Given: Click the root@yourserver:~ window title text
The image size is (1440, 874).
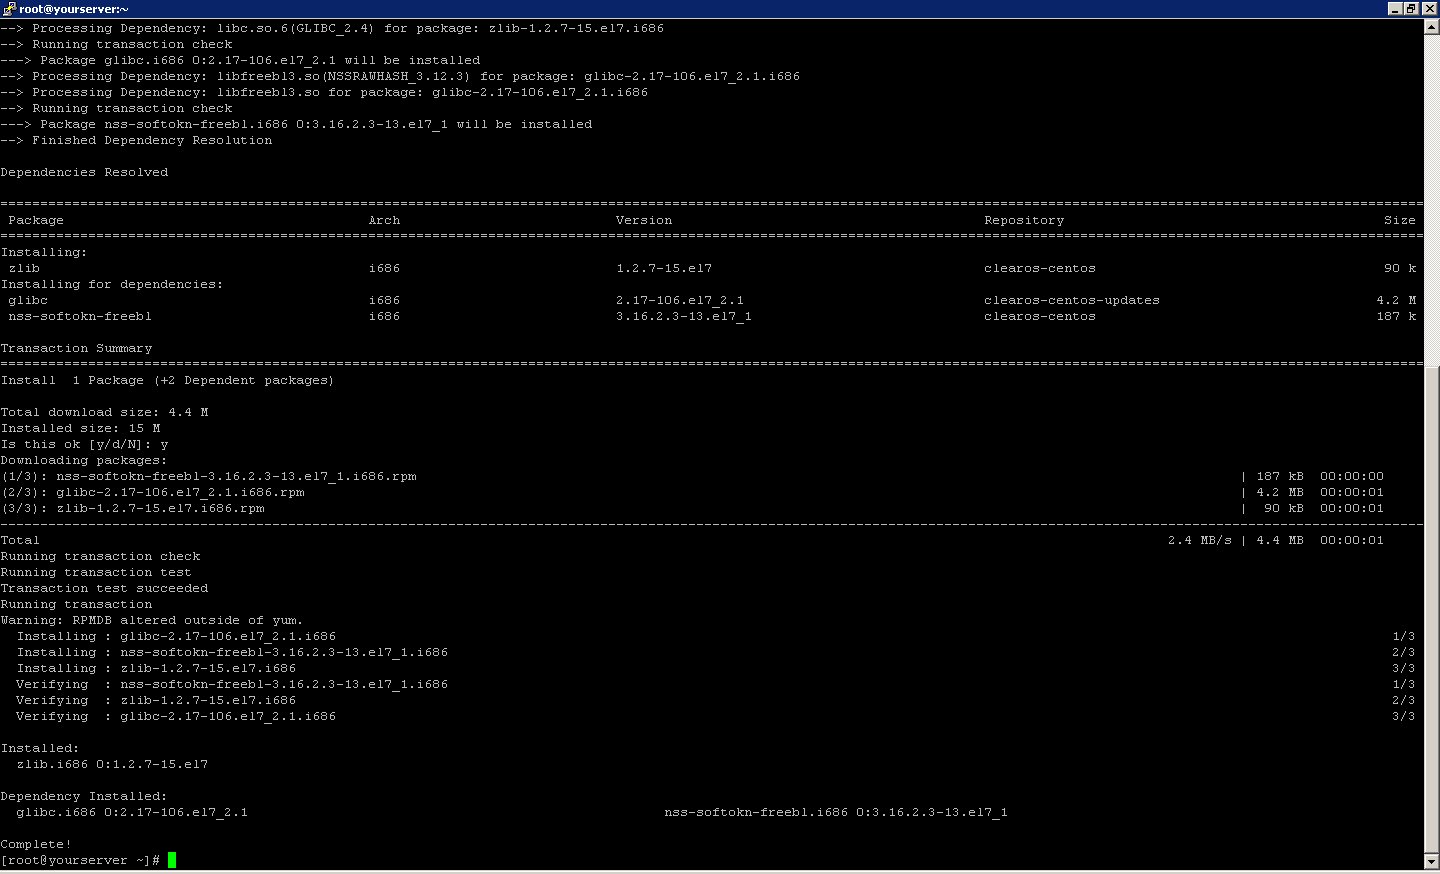Looking at the screenshot, I should [74, 9].
